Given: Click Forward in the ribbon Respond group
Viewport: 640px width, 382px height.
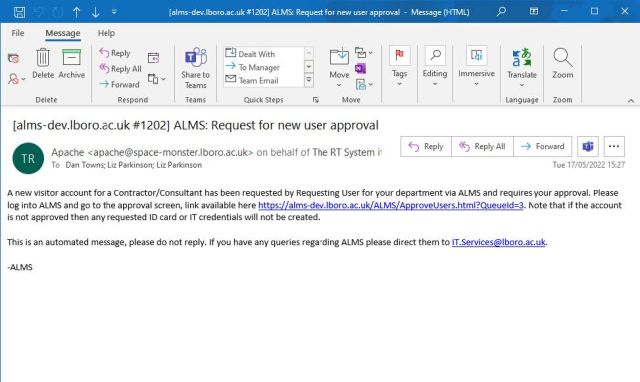Looking at the screenshot, I should point(120,84).
